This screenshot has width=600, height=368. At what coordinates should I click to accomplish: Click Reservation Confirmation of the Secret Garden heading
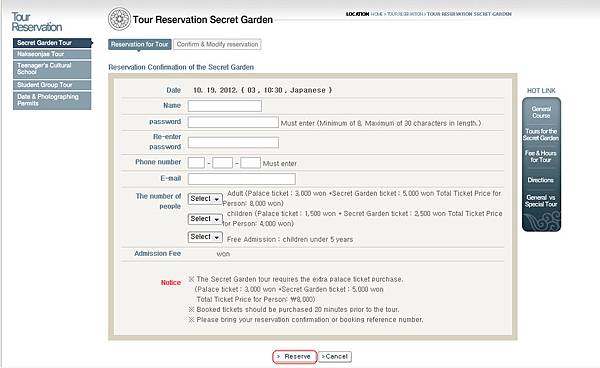(x=181, y=67)
